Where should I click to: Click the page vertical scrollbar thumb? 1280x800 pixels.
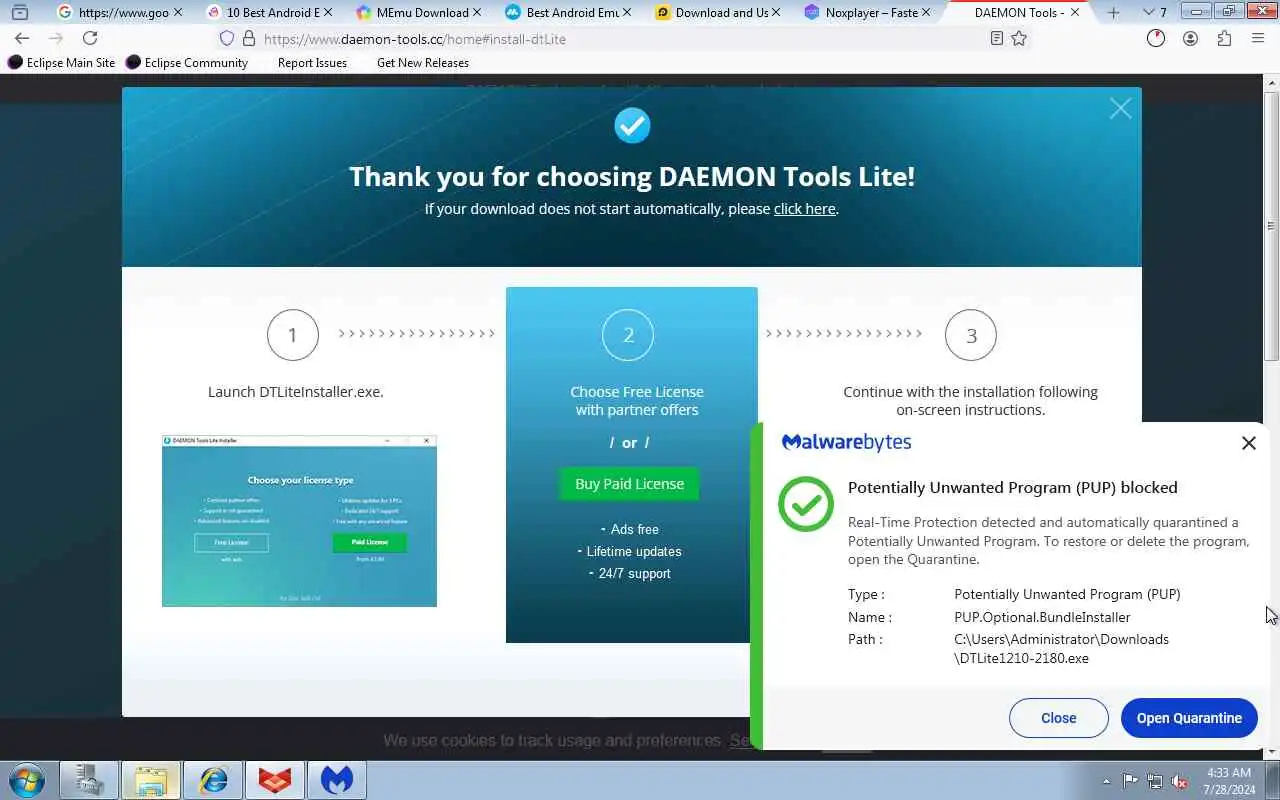pyautogui.click(x=1271, y=228)
